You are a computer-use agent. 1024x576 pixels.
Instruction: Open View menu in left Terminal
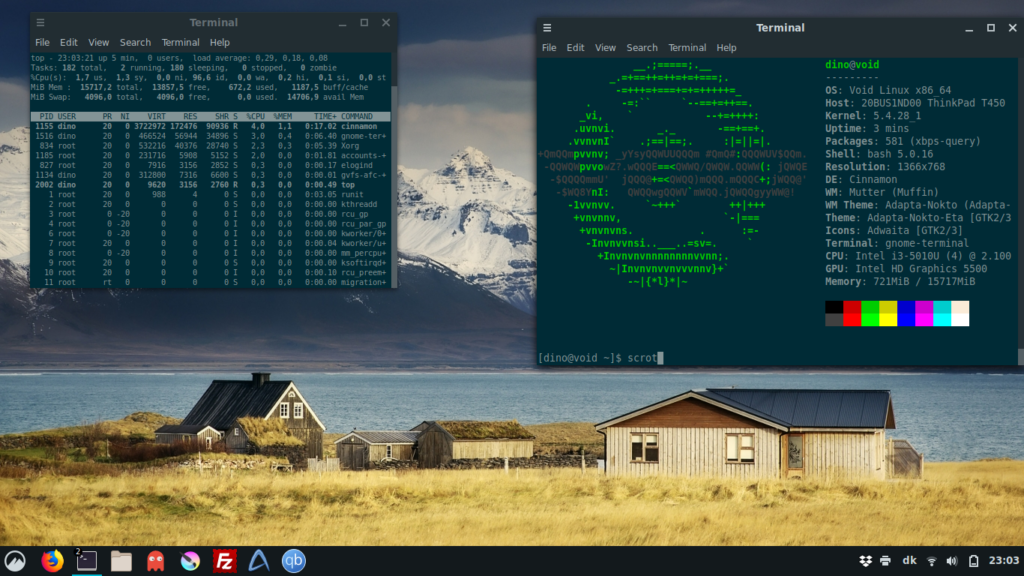[99, 42]
